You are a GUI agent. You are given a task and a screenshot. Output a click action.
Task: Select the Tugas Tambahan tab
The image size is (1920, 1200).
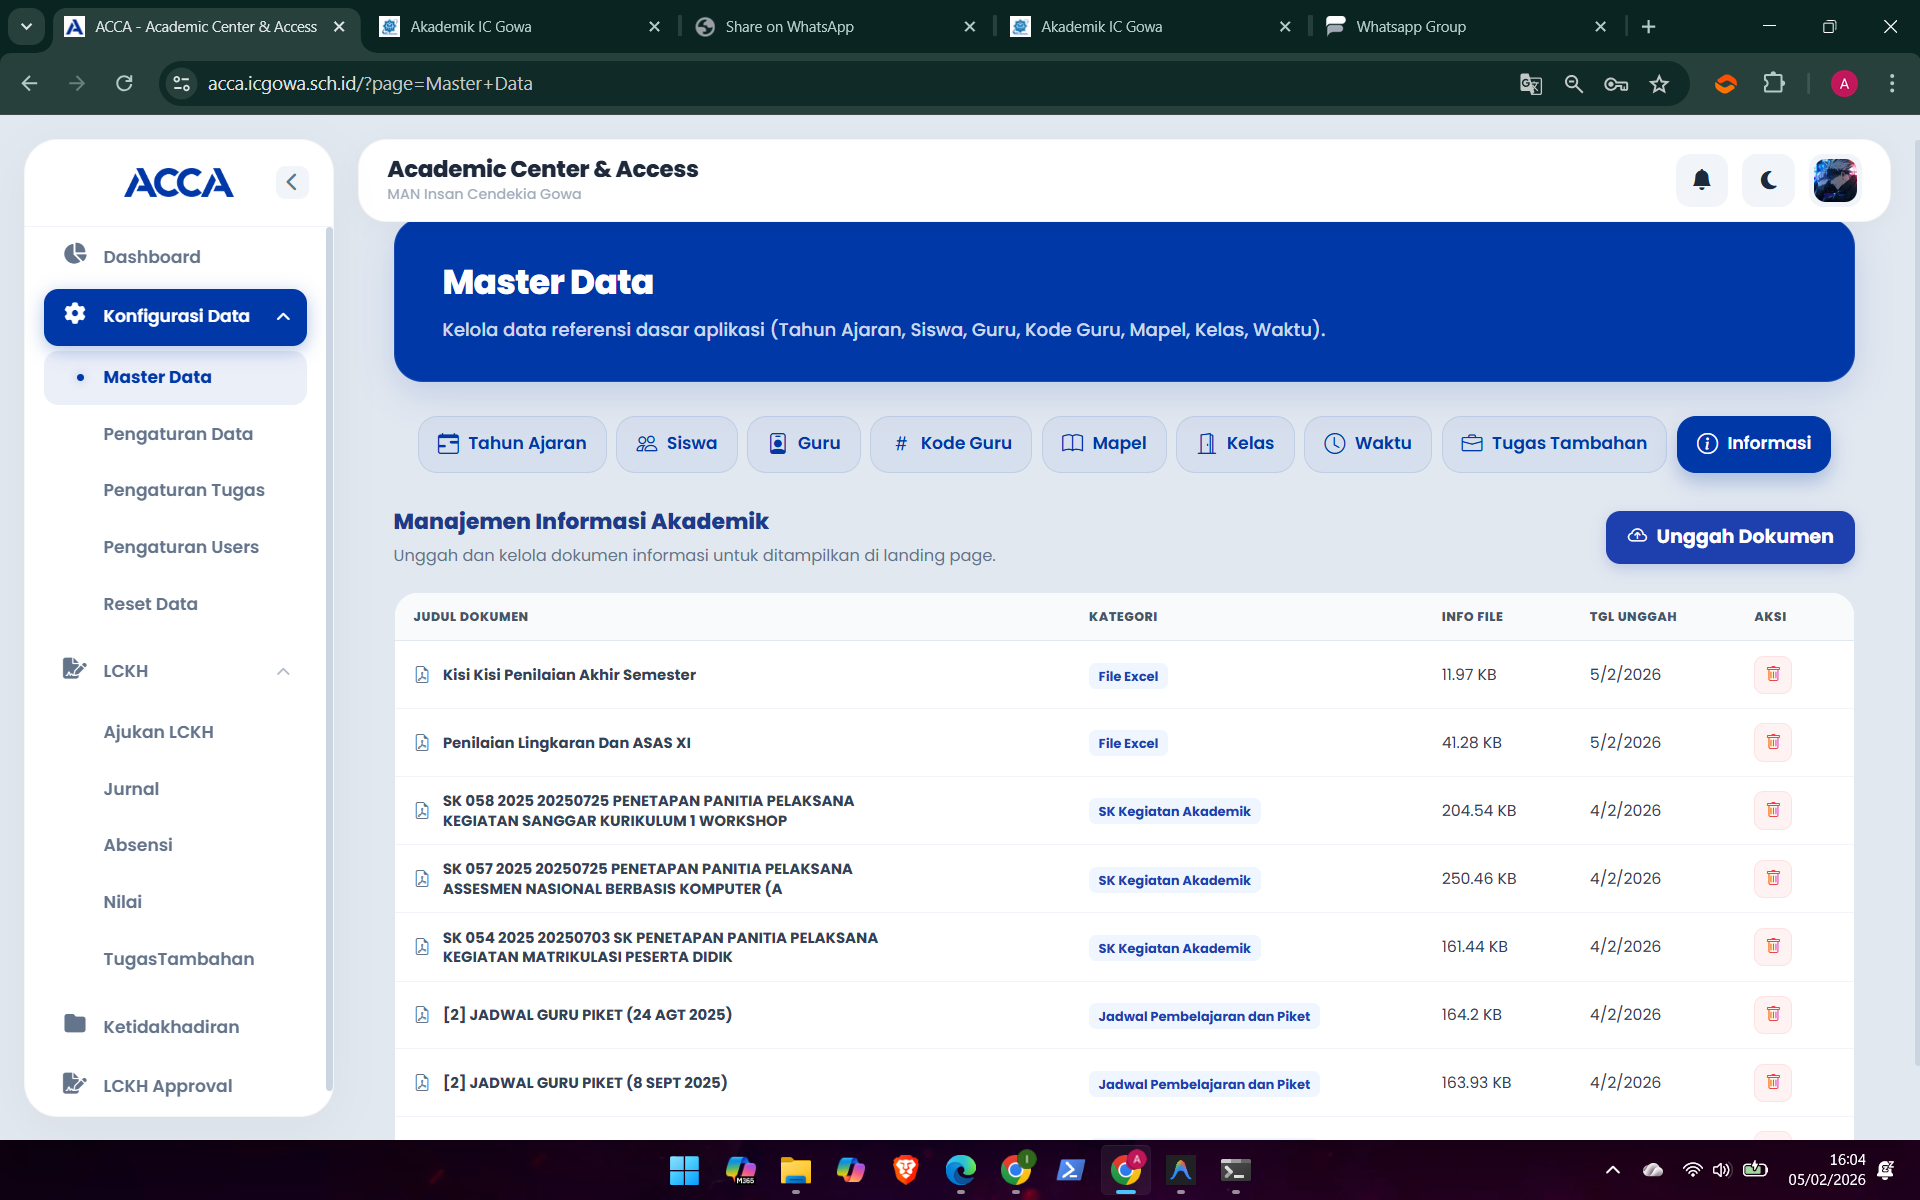pyautogui.click(x=1553, y=444)
